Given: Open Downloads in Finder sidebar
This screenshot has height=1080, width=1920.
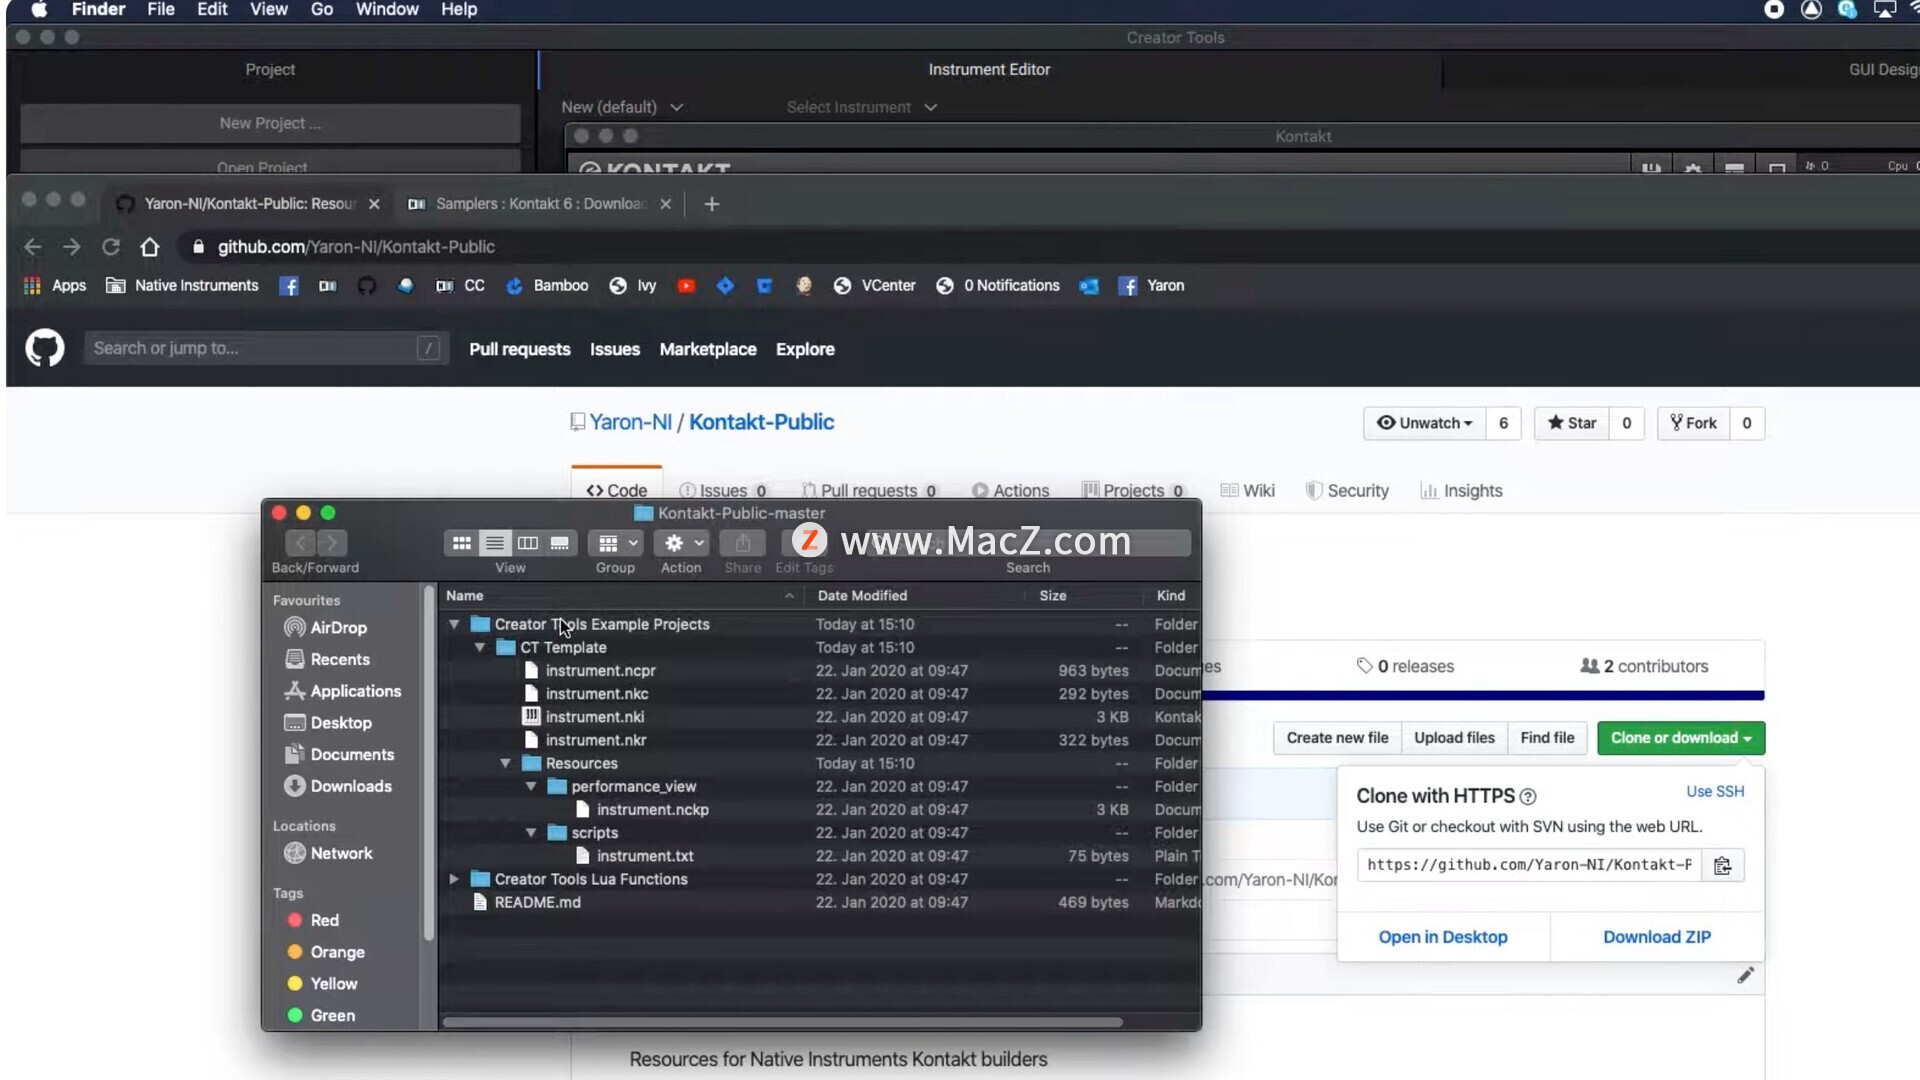Looking at the screenshot, I should (338, 787).
